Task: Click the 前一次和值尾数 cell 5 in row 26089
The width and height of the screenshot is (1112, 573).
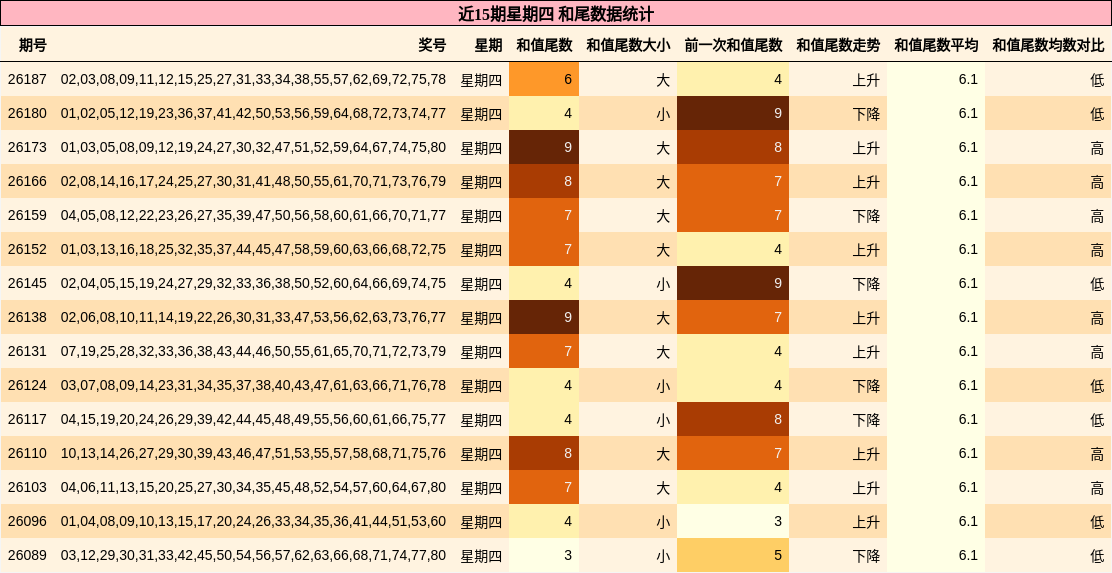Action: 733,556
